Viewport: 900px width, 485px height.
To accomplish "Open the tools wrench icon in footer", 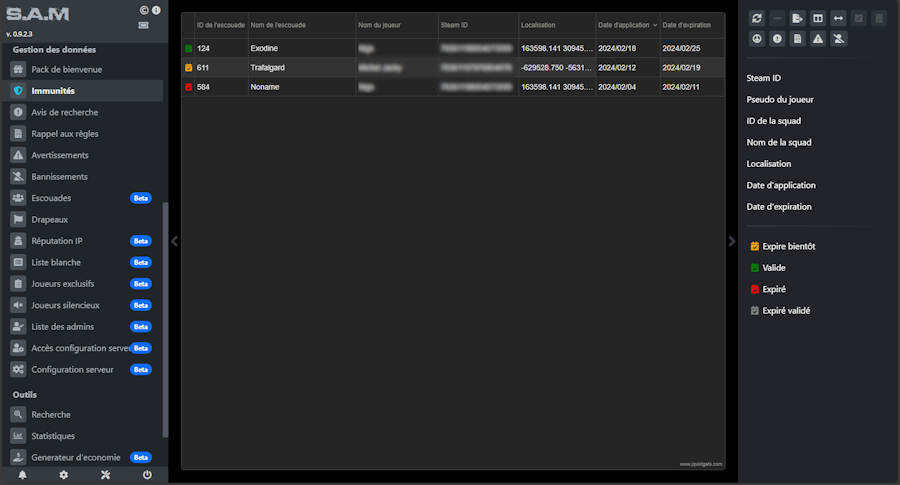I will (105, 475).
